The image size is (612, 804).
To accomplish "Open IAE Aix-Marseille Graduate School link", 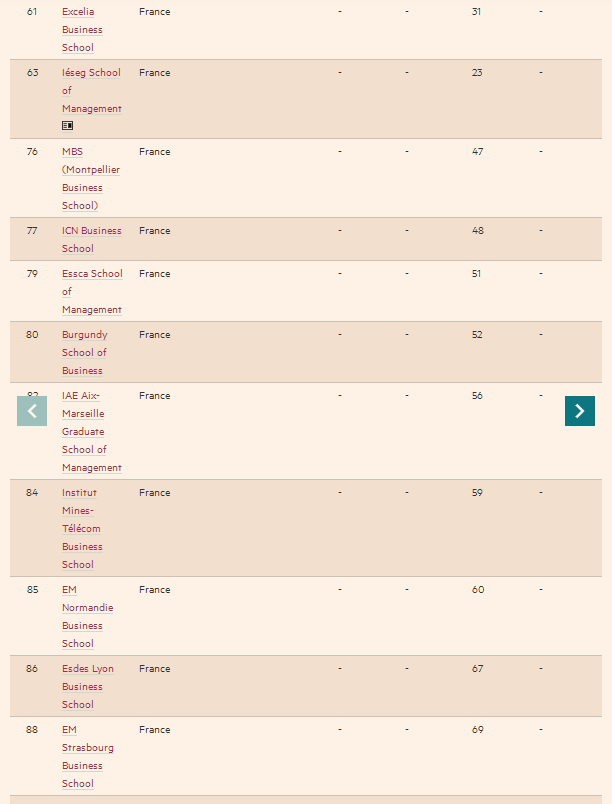I will pos(92,432).
